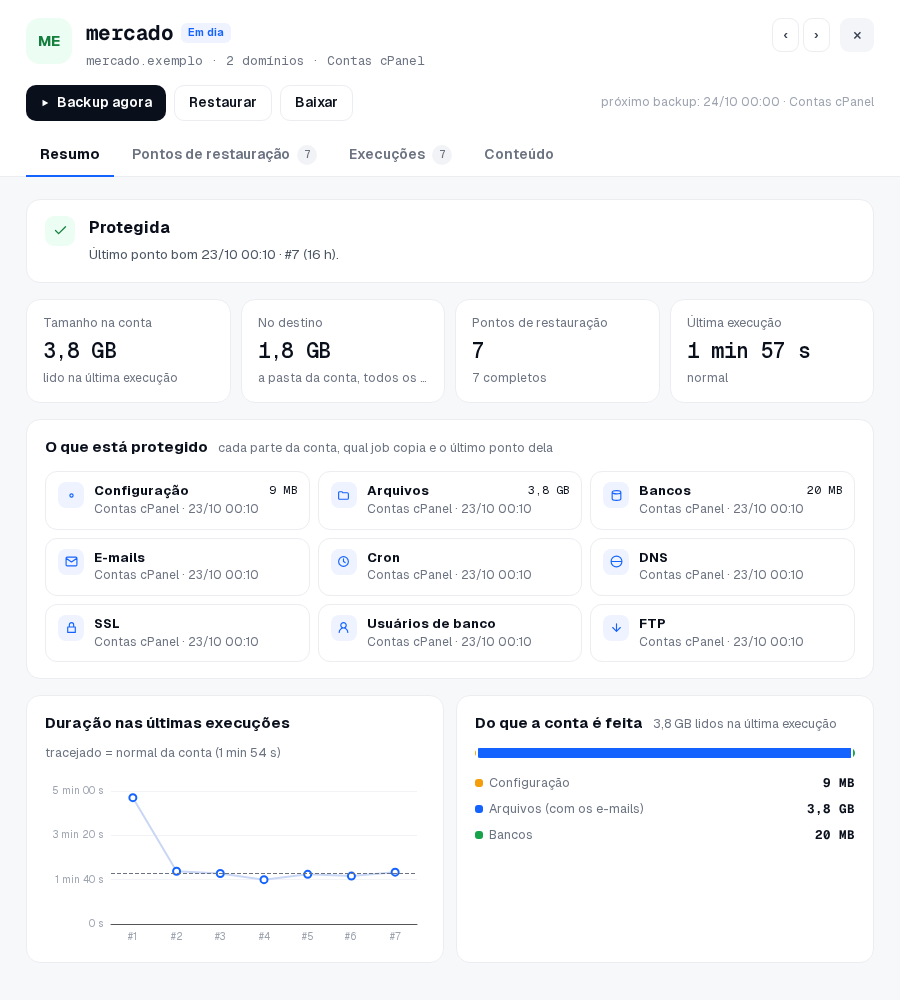Click the Arquivos folder icon
This screenshot has width=900, height=1000.
(x=343, y=496)
